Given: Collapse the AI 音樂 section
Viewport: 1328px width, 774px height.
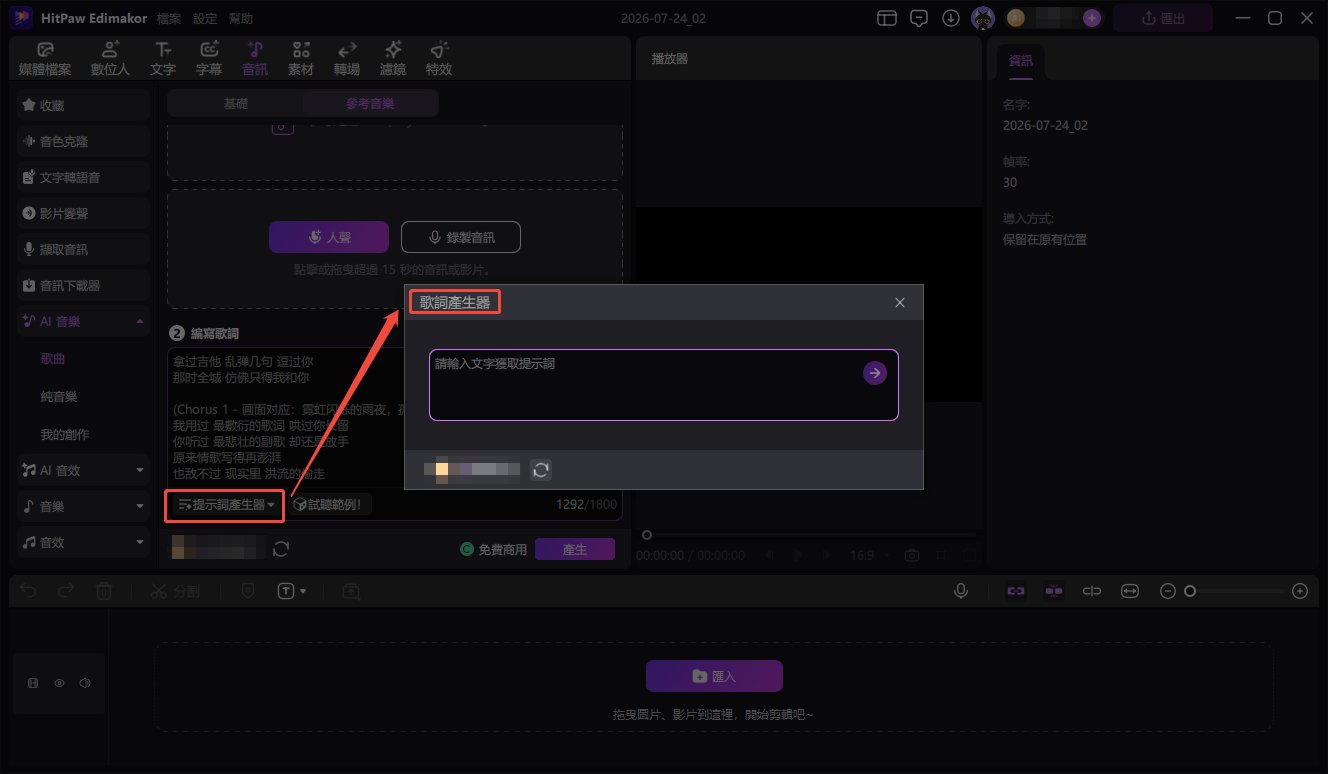Looking at the screenshot, I should [x=140, y=322].
